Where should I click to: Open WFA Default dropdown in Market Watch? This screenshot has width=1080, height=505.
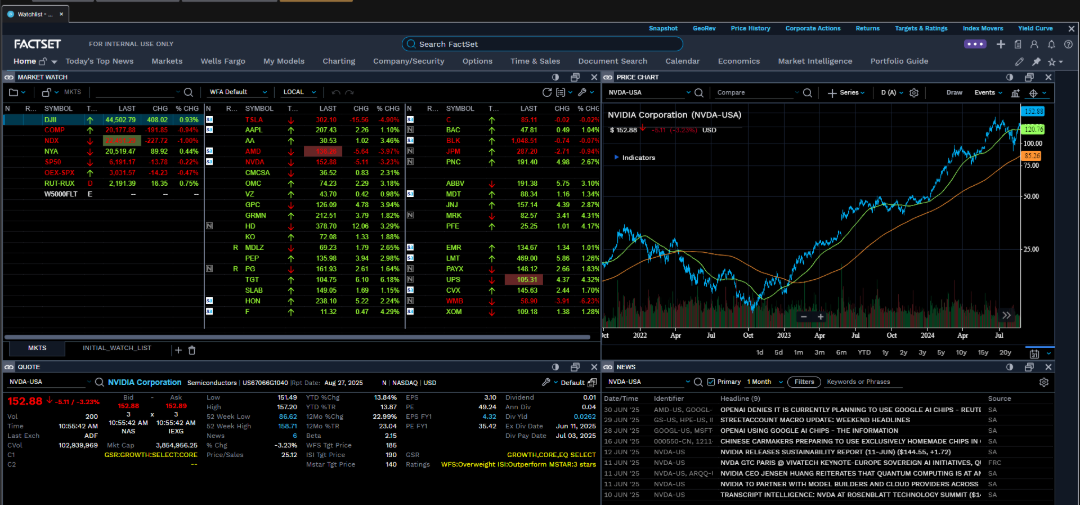238,92
